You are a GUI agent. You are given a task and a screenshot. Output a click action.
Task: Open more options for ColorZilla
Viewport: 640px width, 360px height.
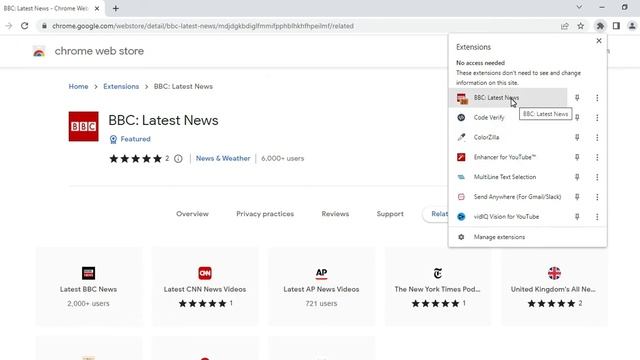point(597,137)
